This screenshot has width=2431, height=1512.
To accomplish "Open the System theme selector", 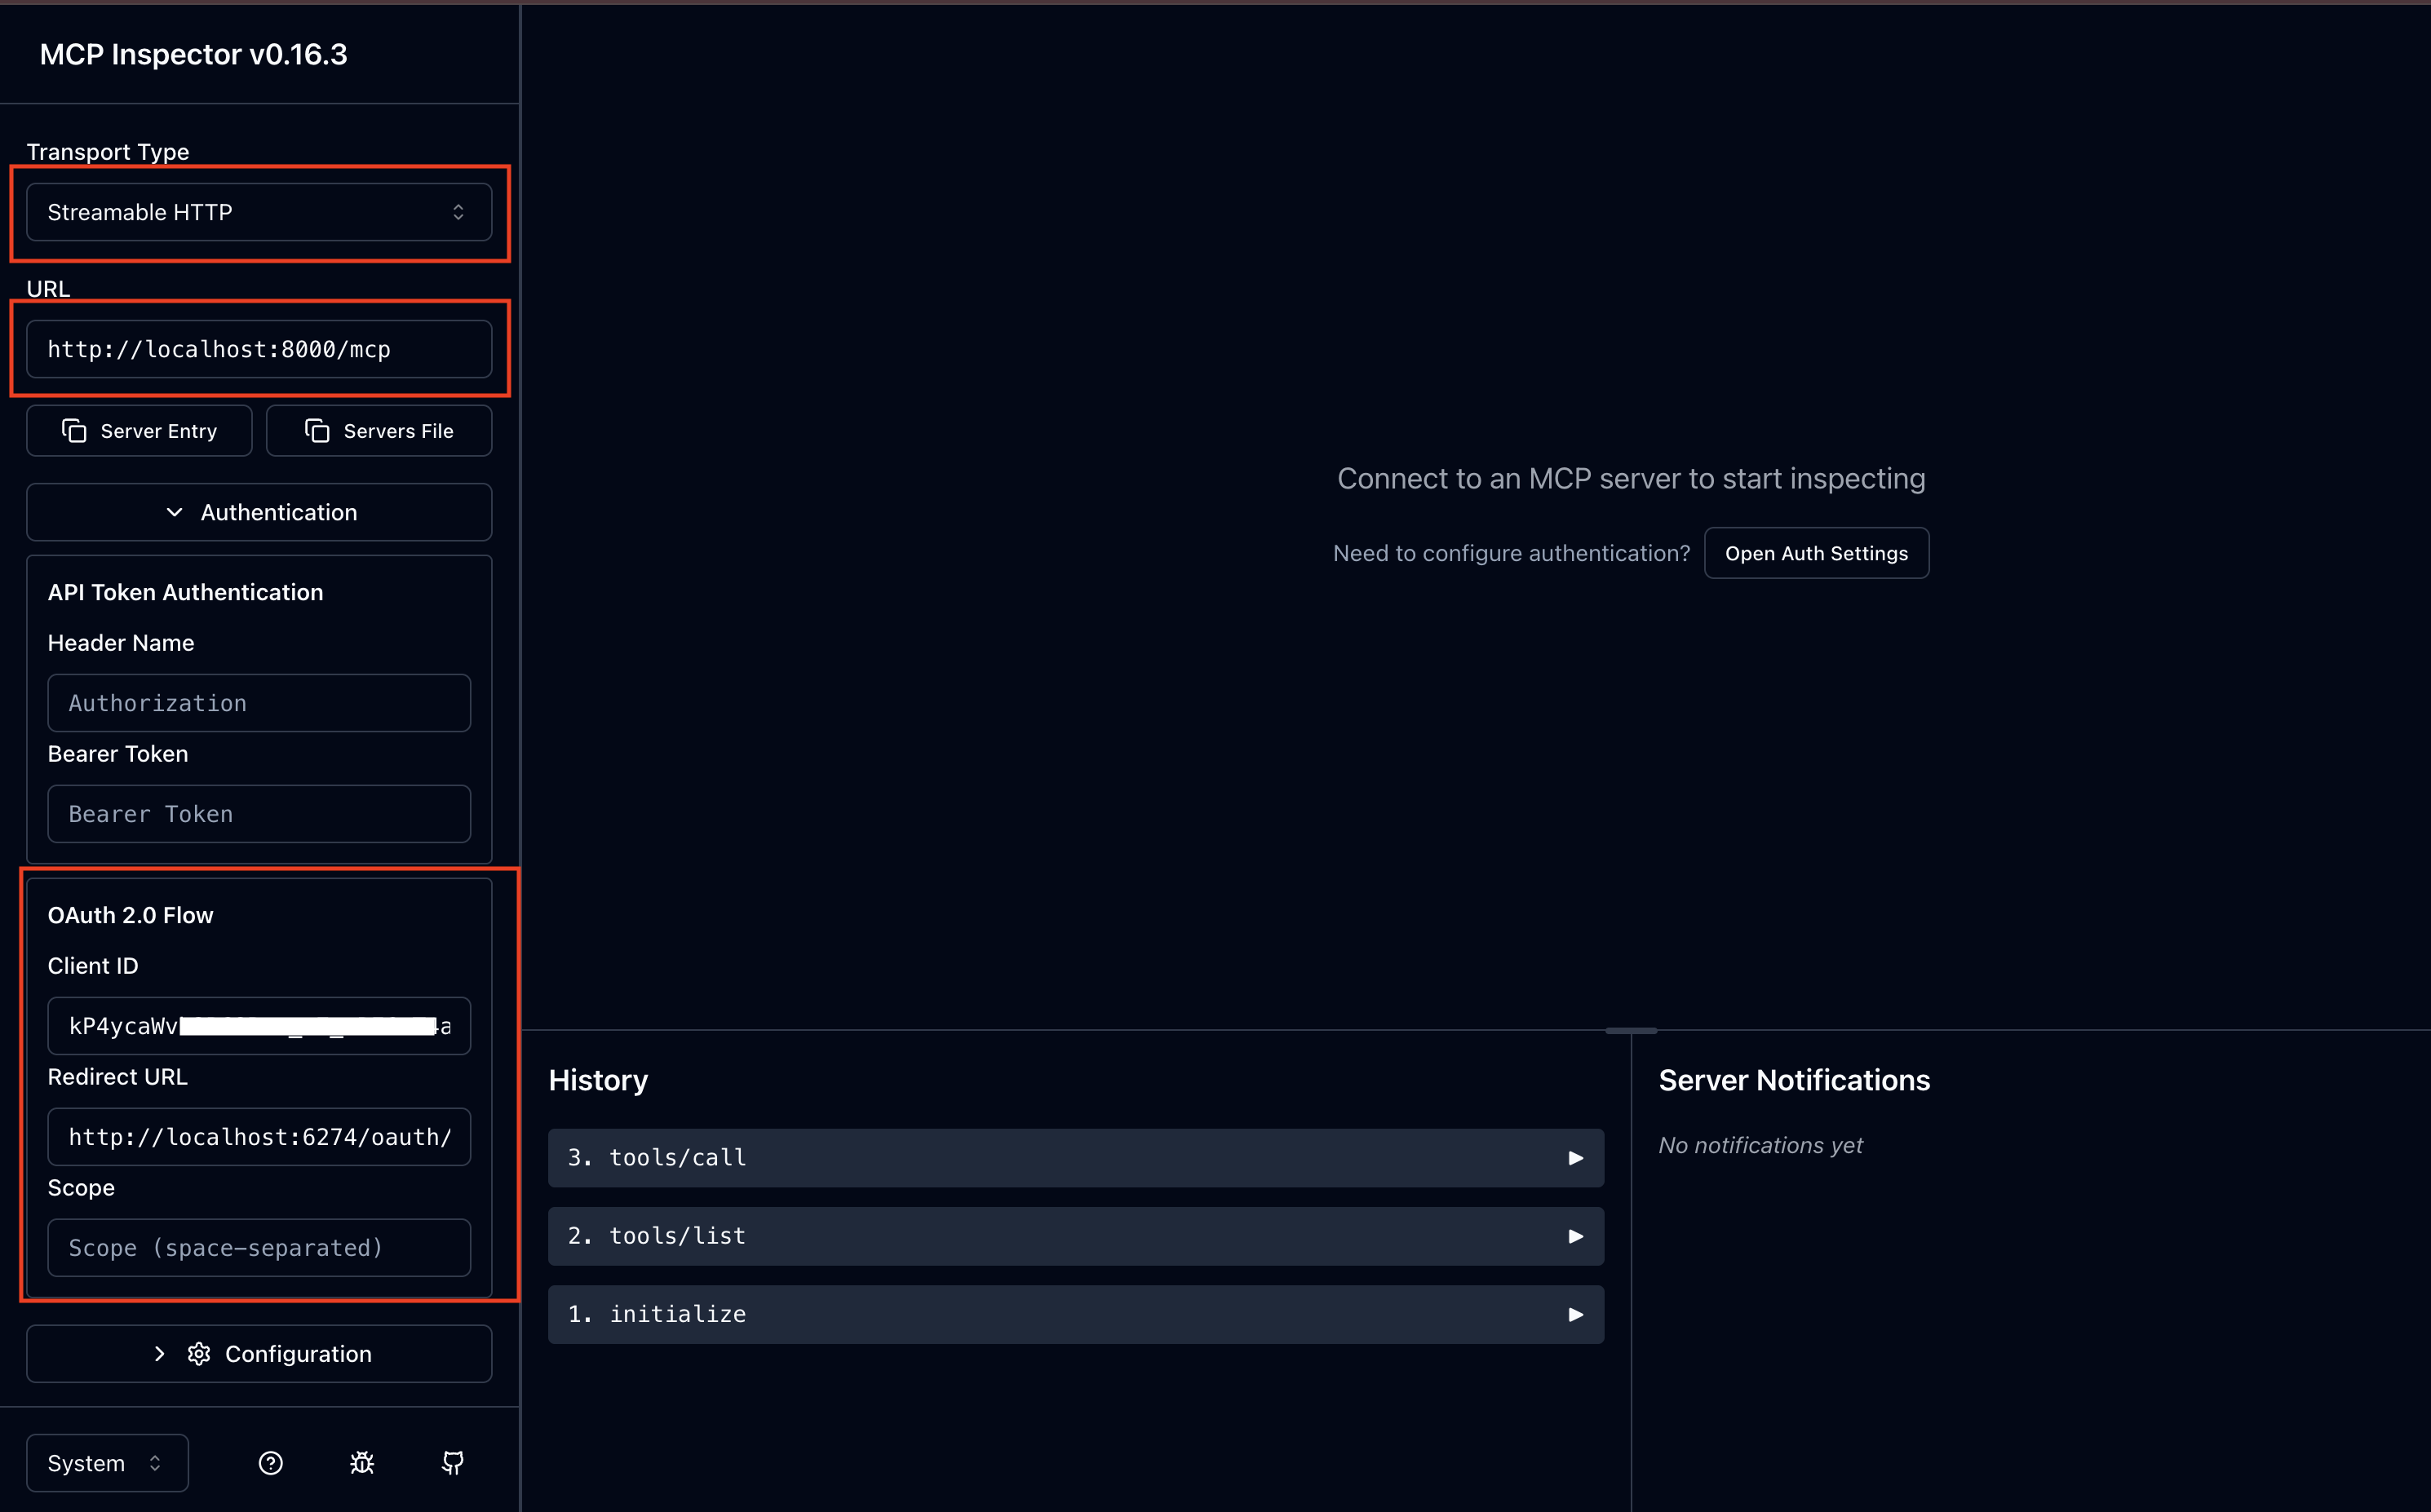I will point(106,1463).
